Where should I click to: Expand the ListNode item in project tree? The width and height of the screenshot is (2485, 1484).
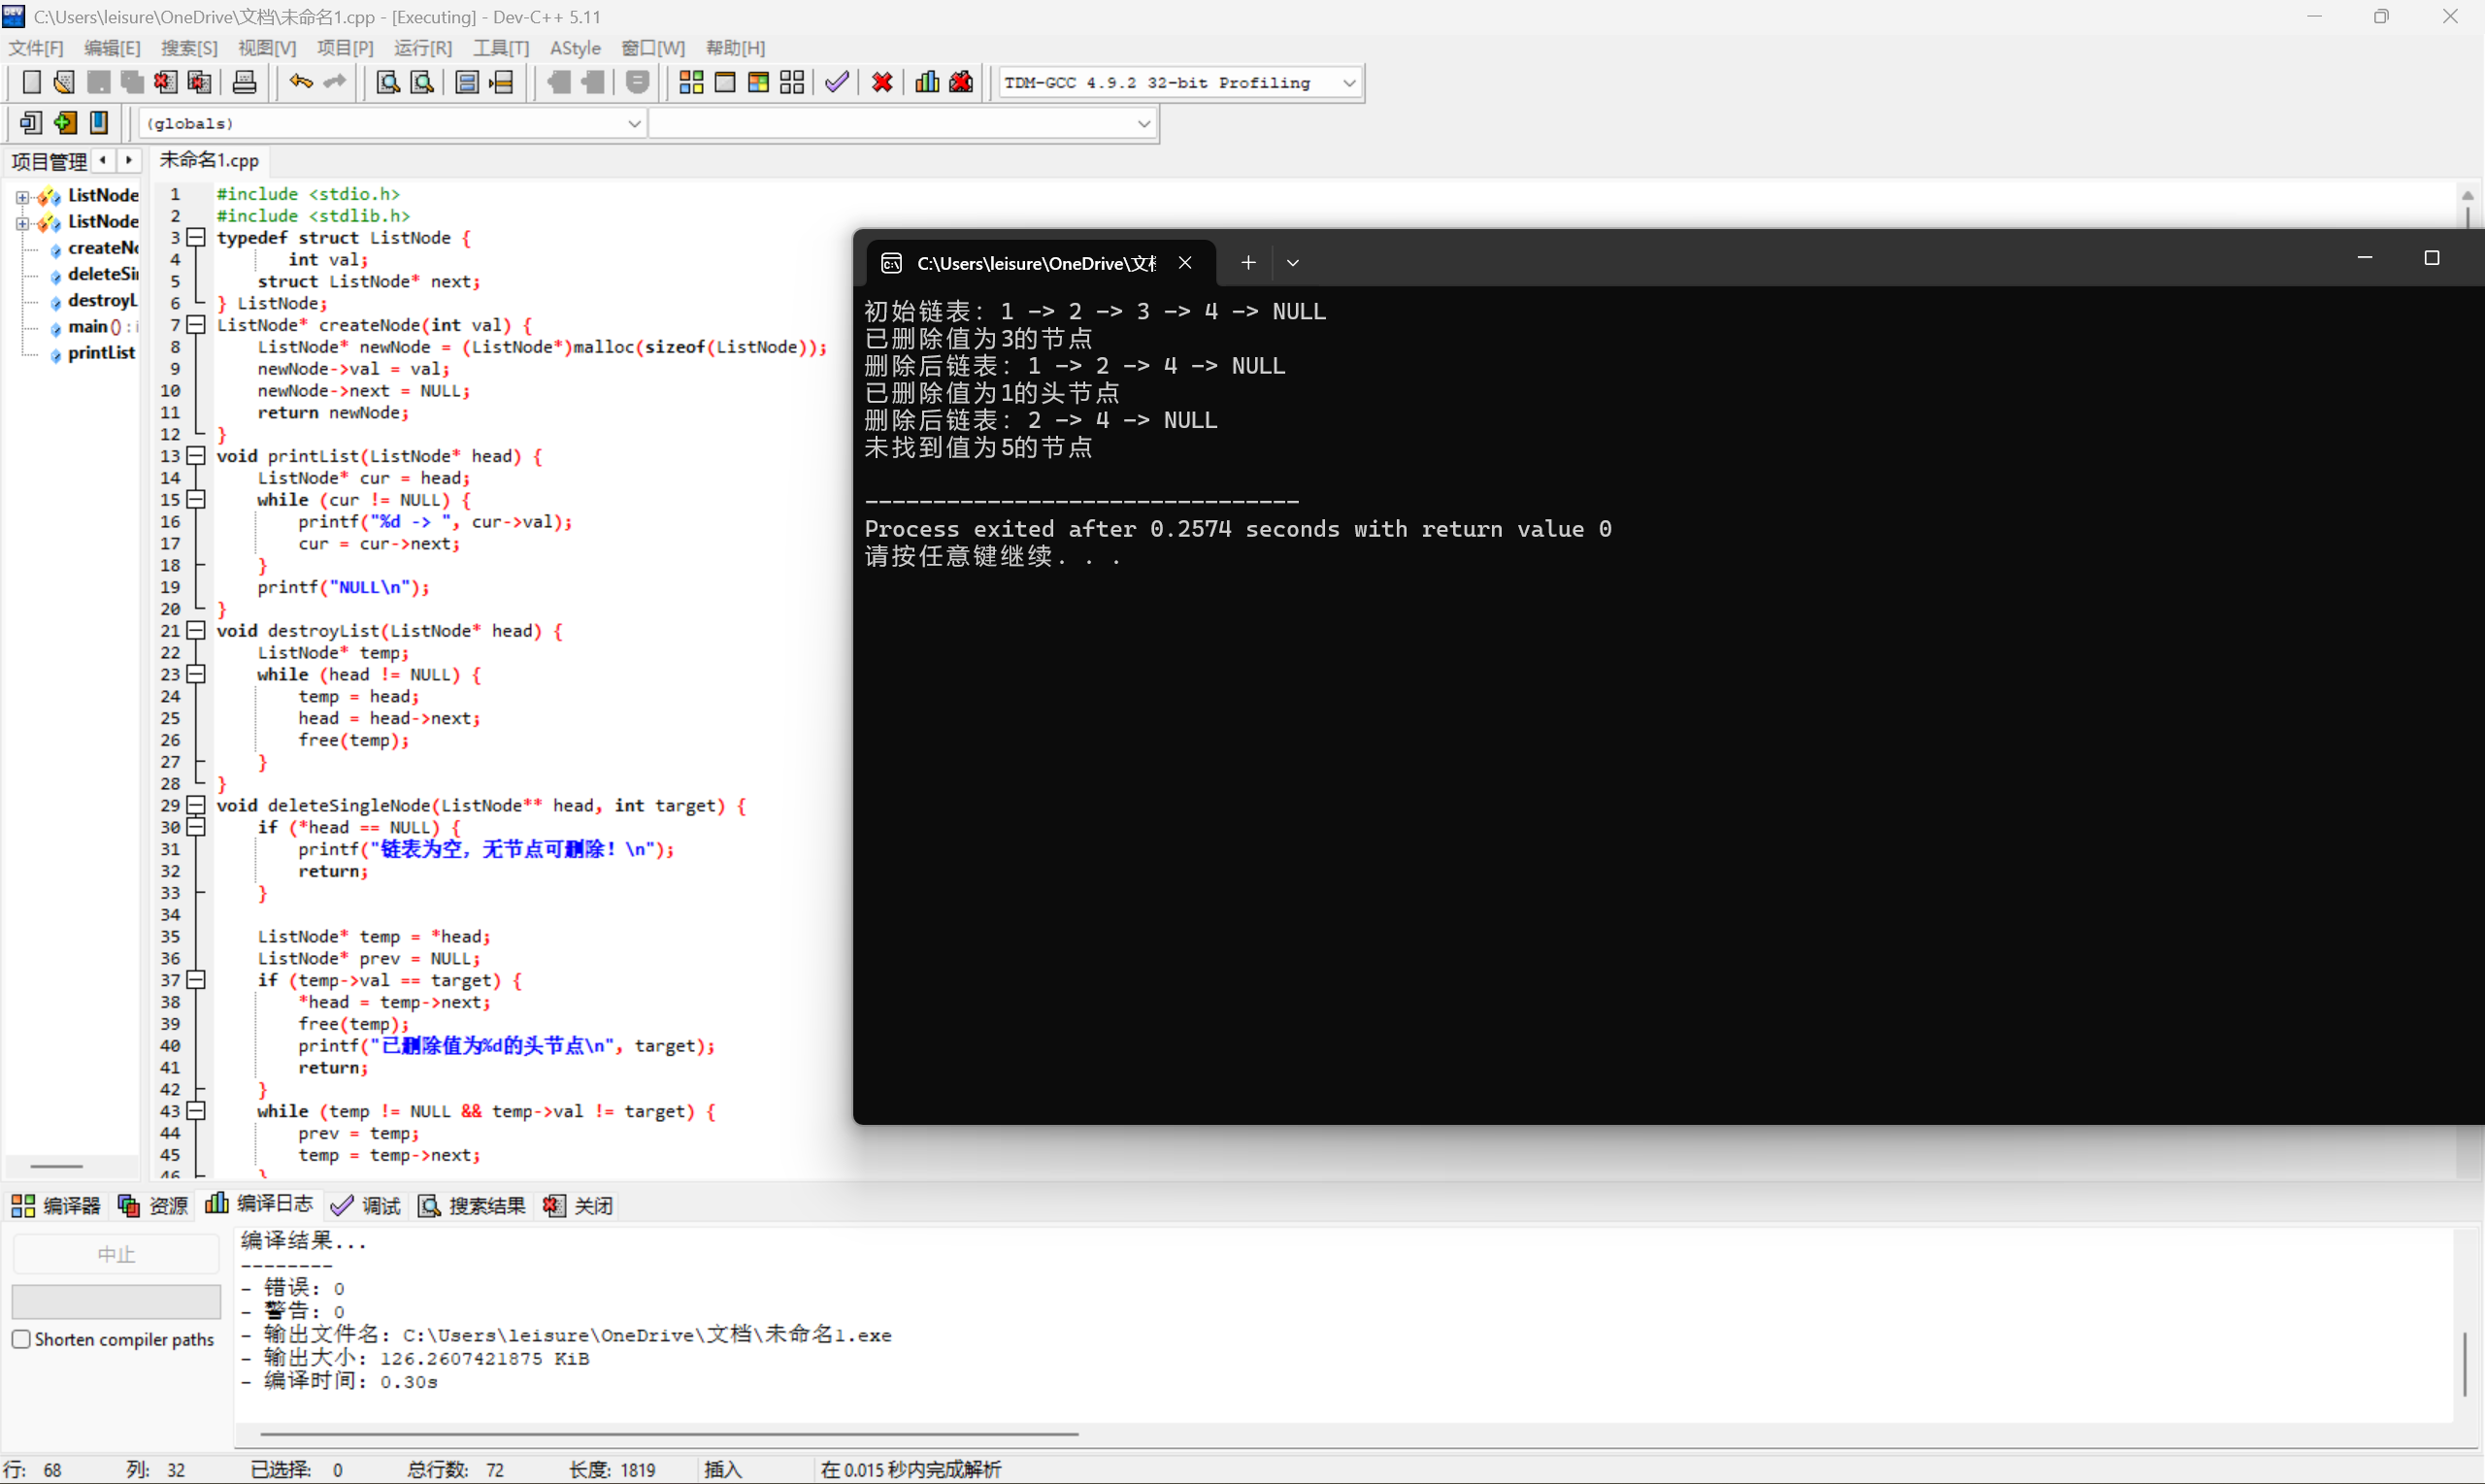(x=22, y=195)
